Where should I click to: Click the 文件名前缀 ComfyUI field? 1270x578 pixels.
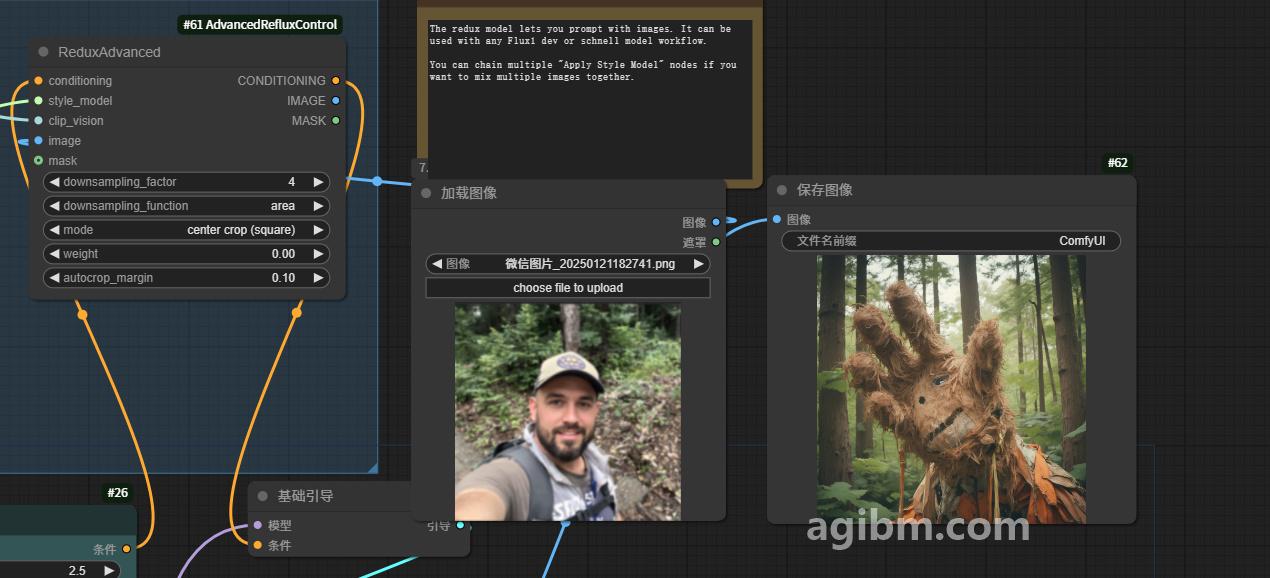click(951, 241)
